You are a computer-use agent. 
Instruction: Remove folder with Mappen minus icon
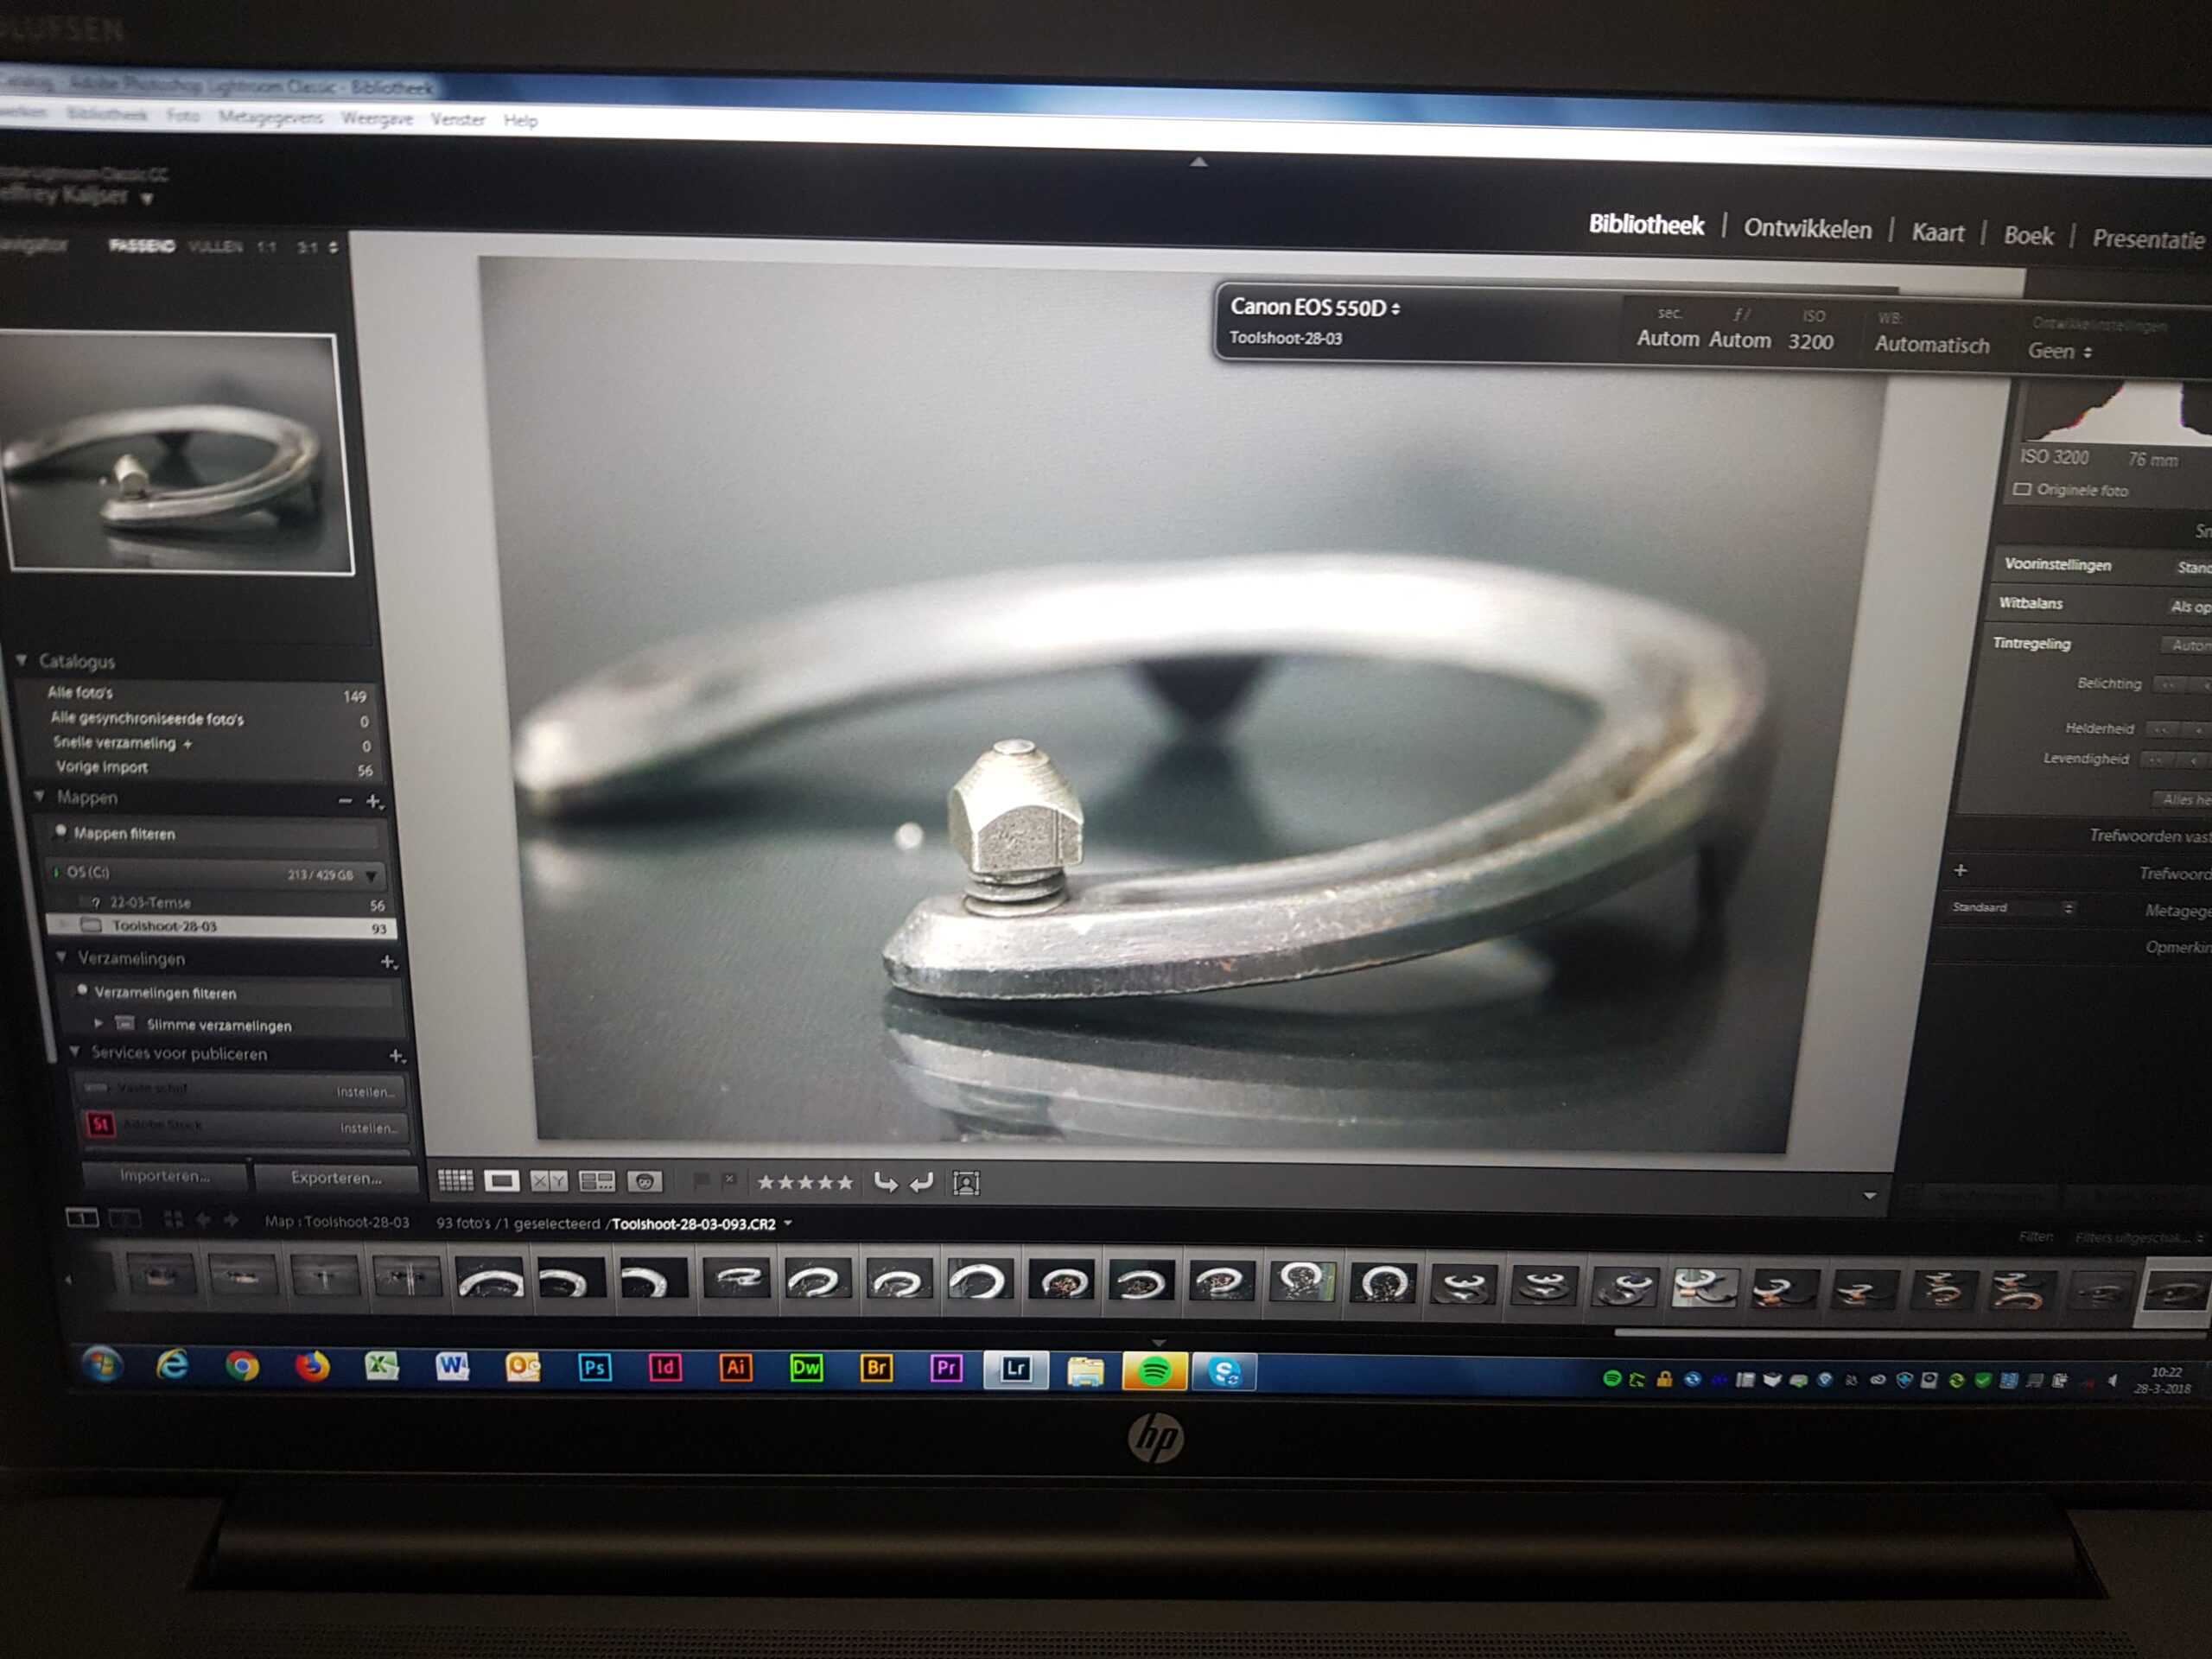(x=345, y=800)
